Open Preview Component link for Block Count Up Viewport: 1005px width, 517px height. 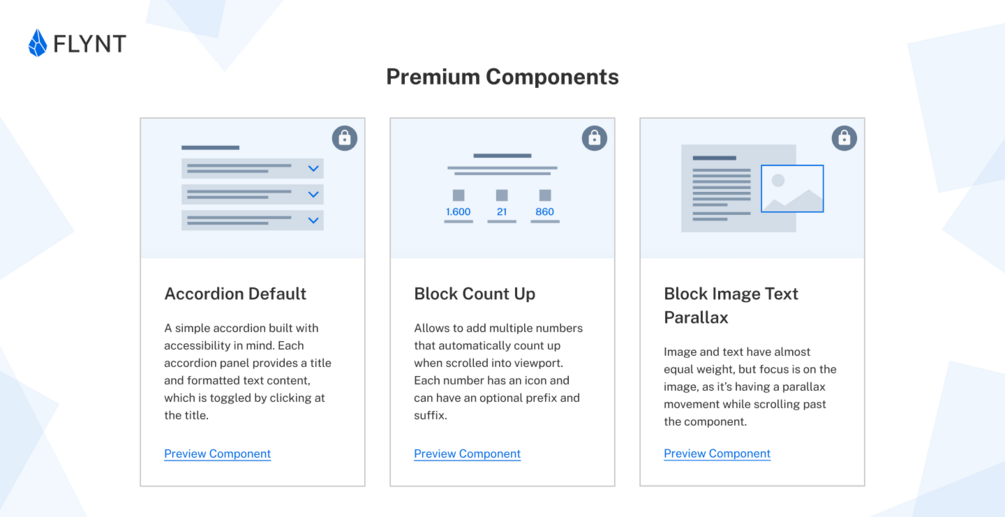click(467, 454)
